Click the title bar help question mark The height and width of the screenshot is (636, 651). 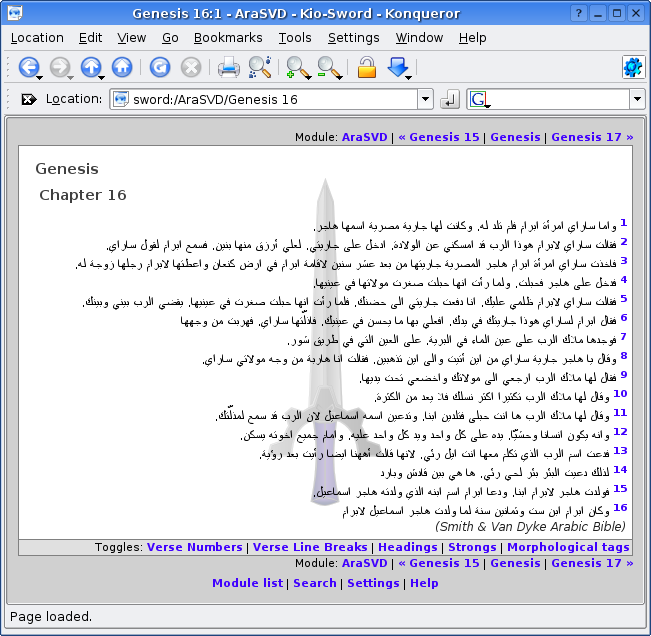[x=579, y=14]
